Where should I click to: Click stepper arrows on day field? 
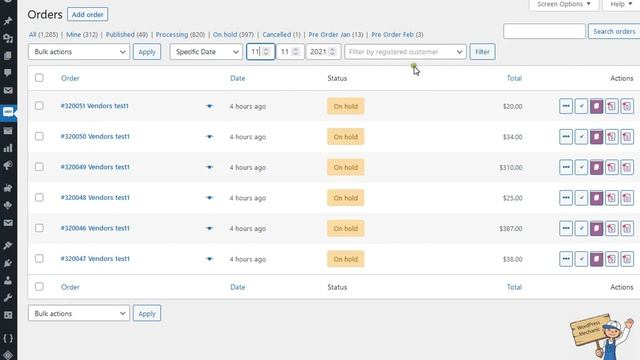pos(266,52)
